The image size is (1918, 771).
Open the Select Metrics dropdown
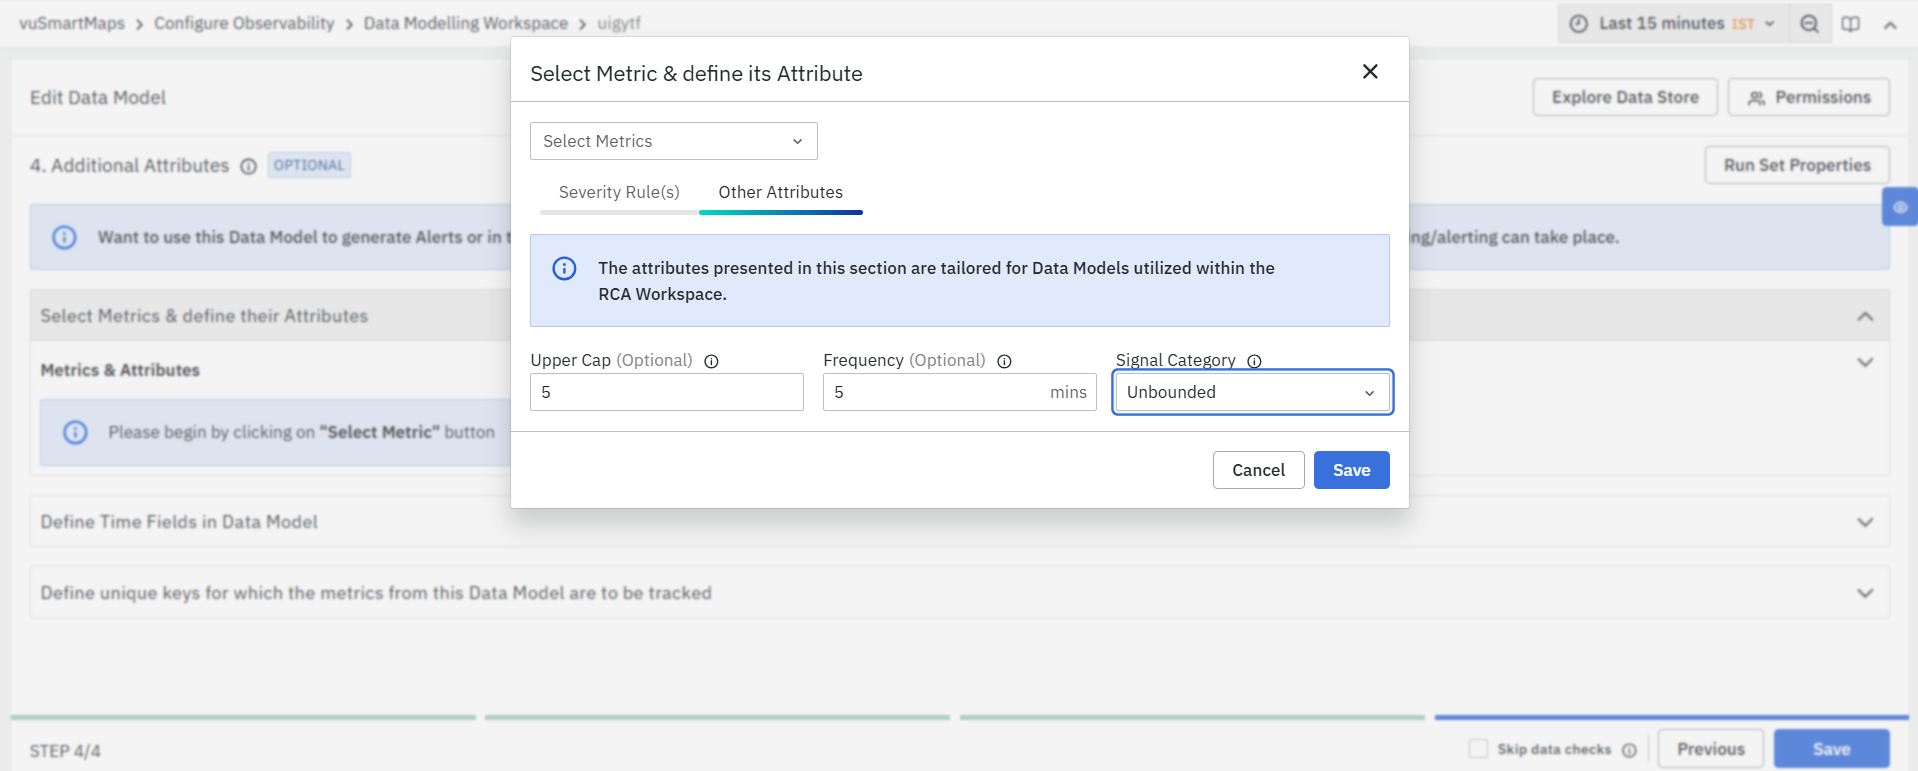pyautogui.click(x=673, y=141)
